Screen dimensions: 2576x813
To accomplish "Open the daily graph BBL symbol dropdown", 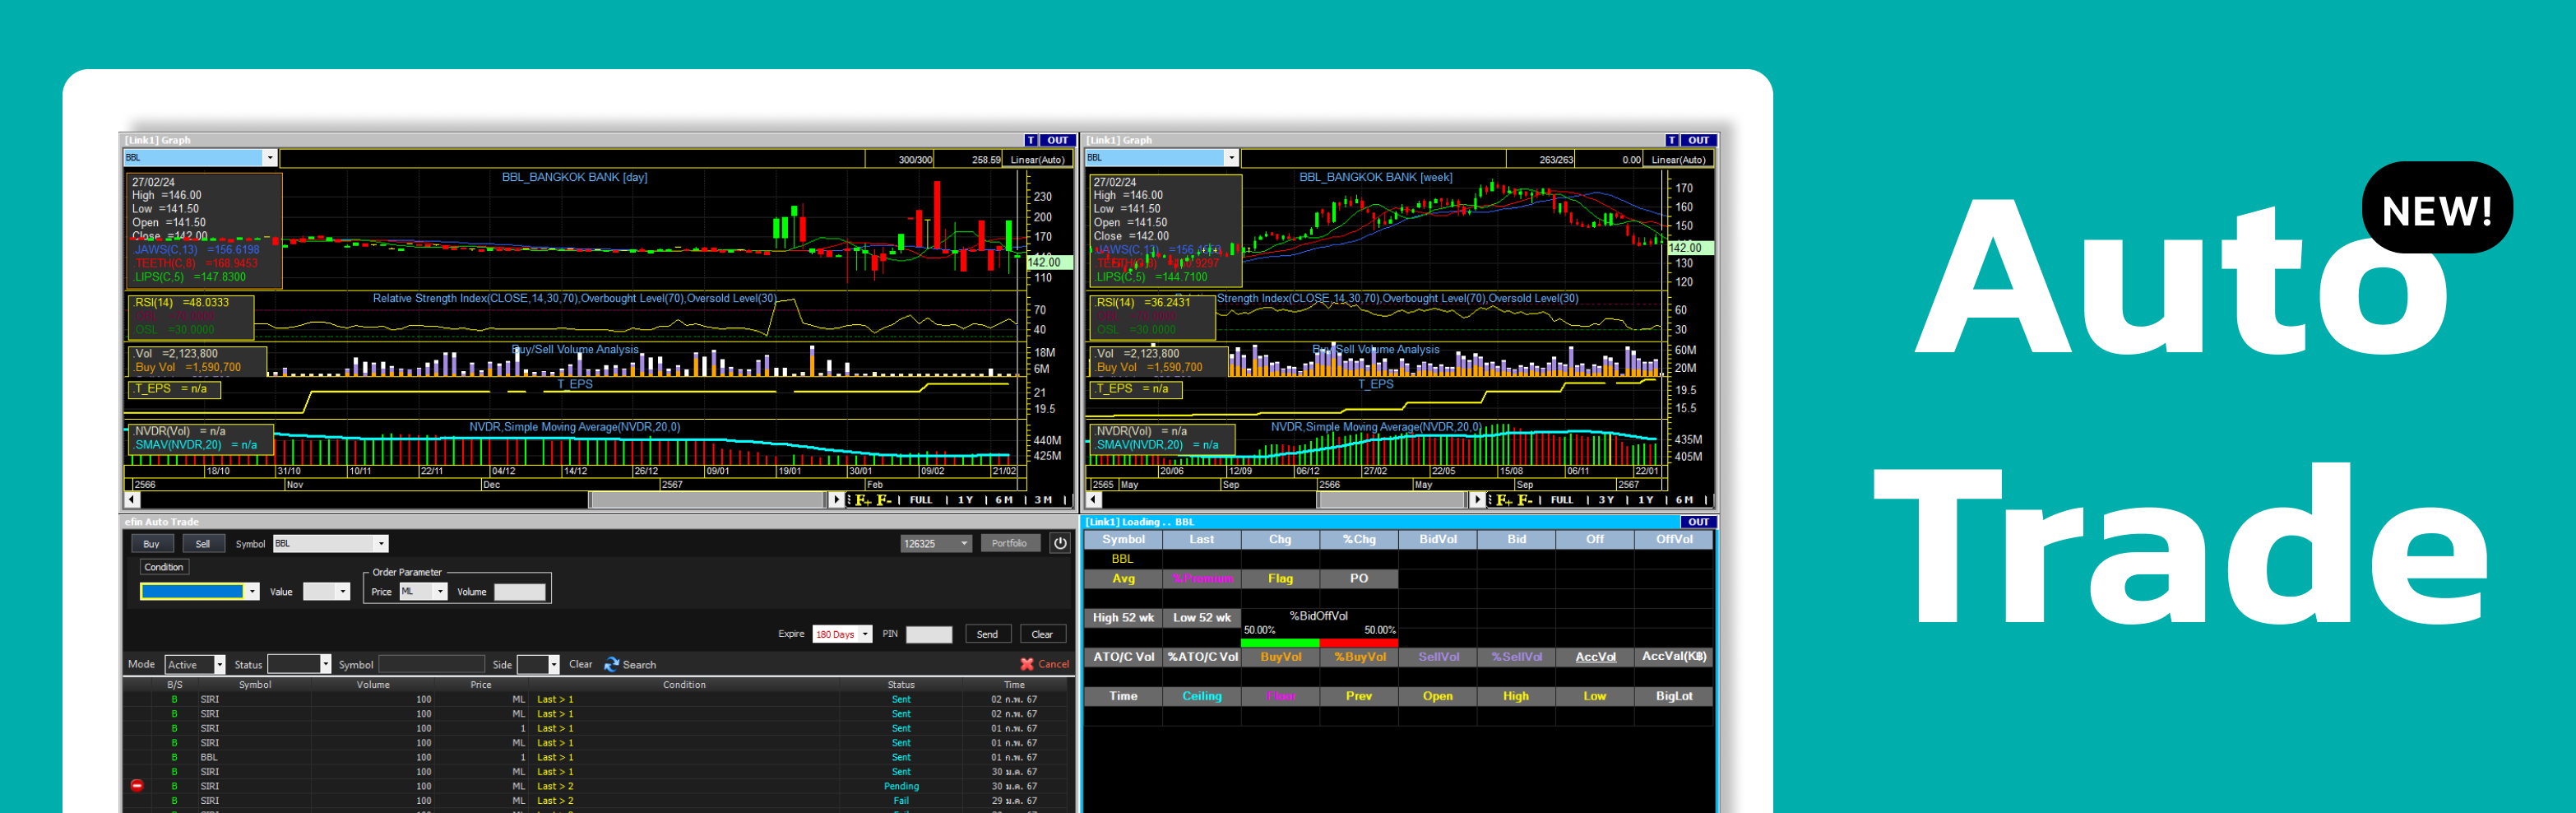I will click(x=270, y=158).
